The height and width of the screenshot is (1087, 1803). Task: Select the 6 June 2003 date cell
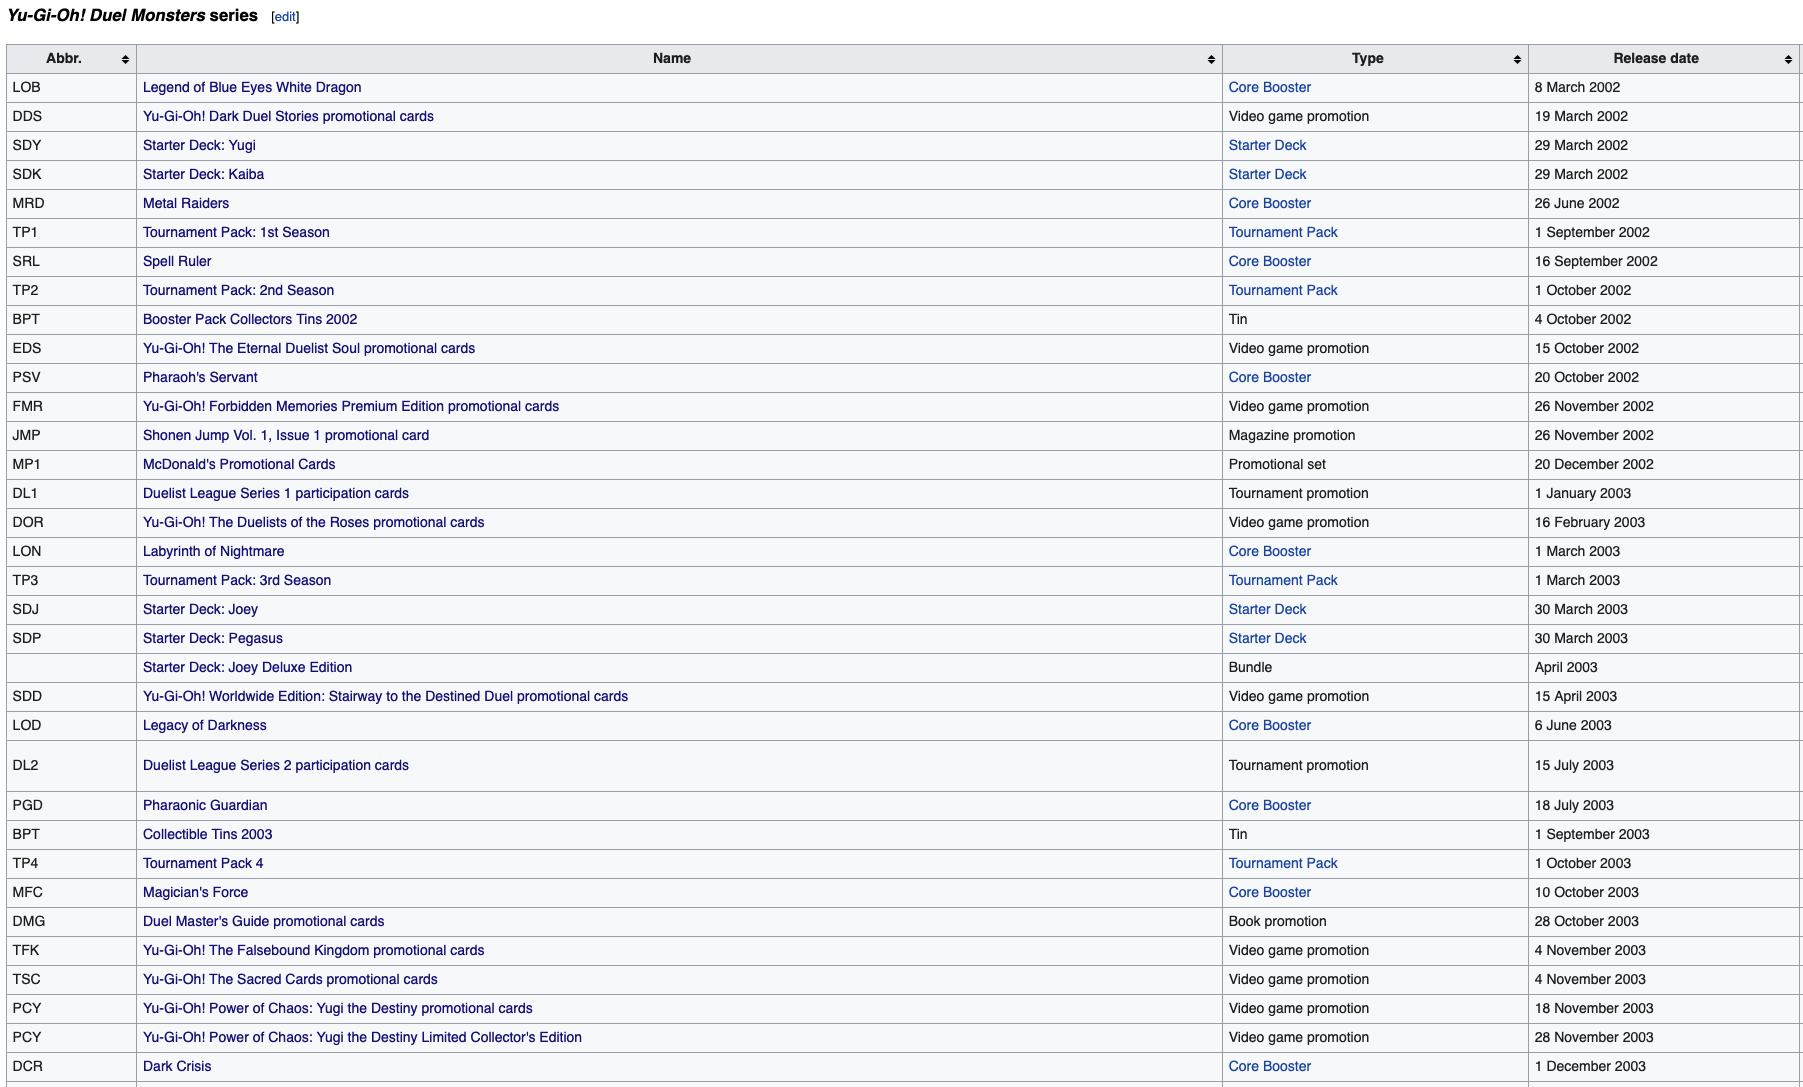1663,726
